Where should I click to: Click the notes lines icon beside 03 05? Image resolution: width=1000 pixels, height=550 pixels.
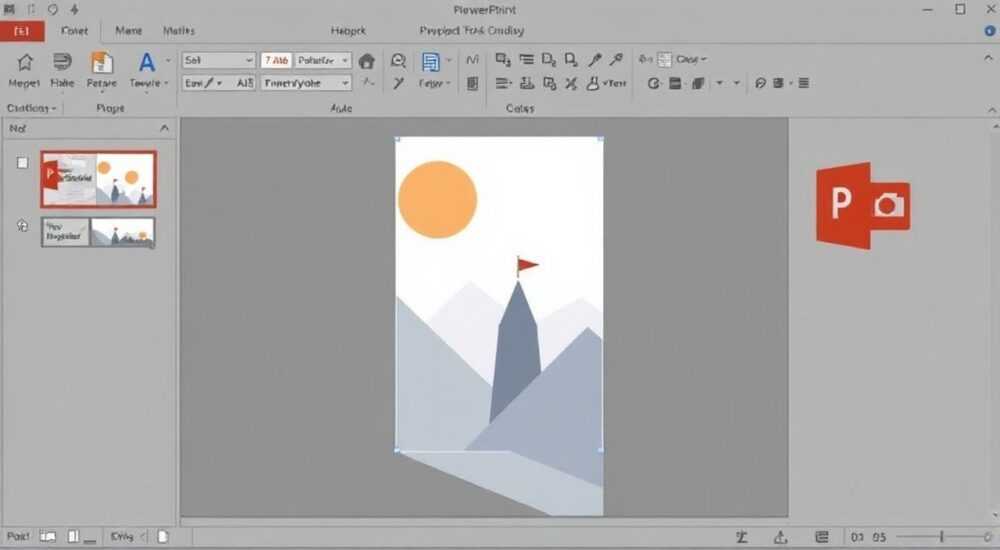(822, 537)
